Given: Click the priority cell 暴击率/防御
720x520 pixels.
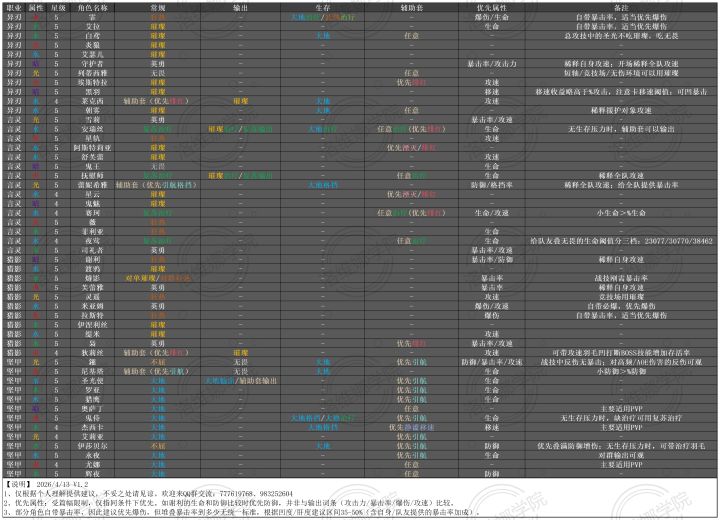Looking at the screenshot, I should [492, 260].
